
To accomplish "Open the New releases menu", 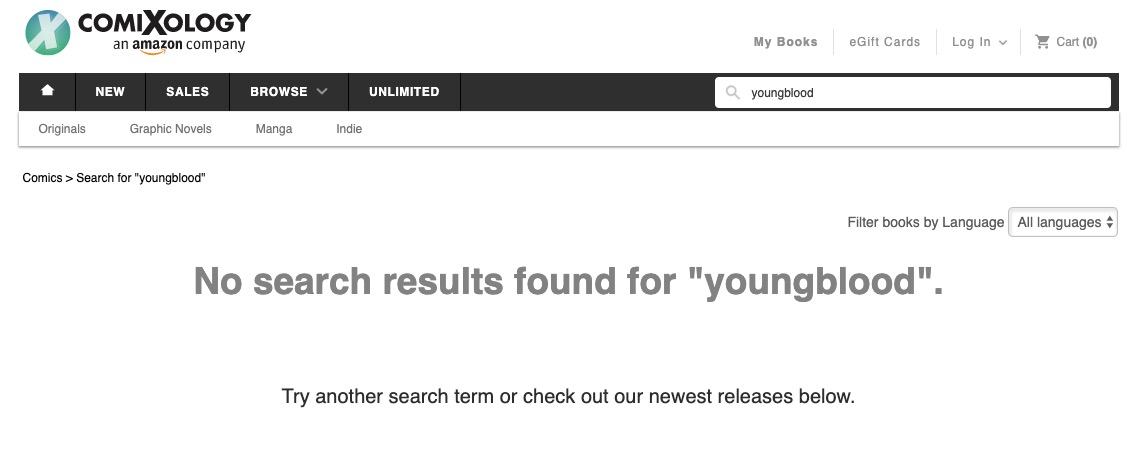I will [110, 91].
